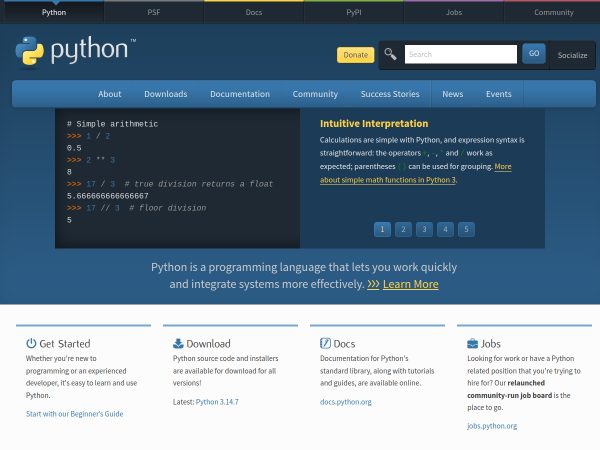
Task: Follow the simple math functions link
Action: (x=388, y=180)
